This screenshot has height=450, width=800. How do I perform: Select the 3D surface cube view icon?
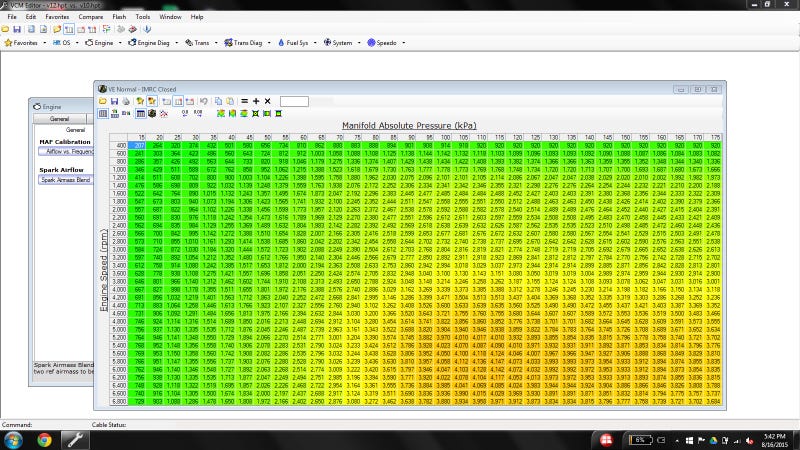coord(152,113)
